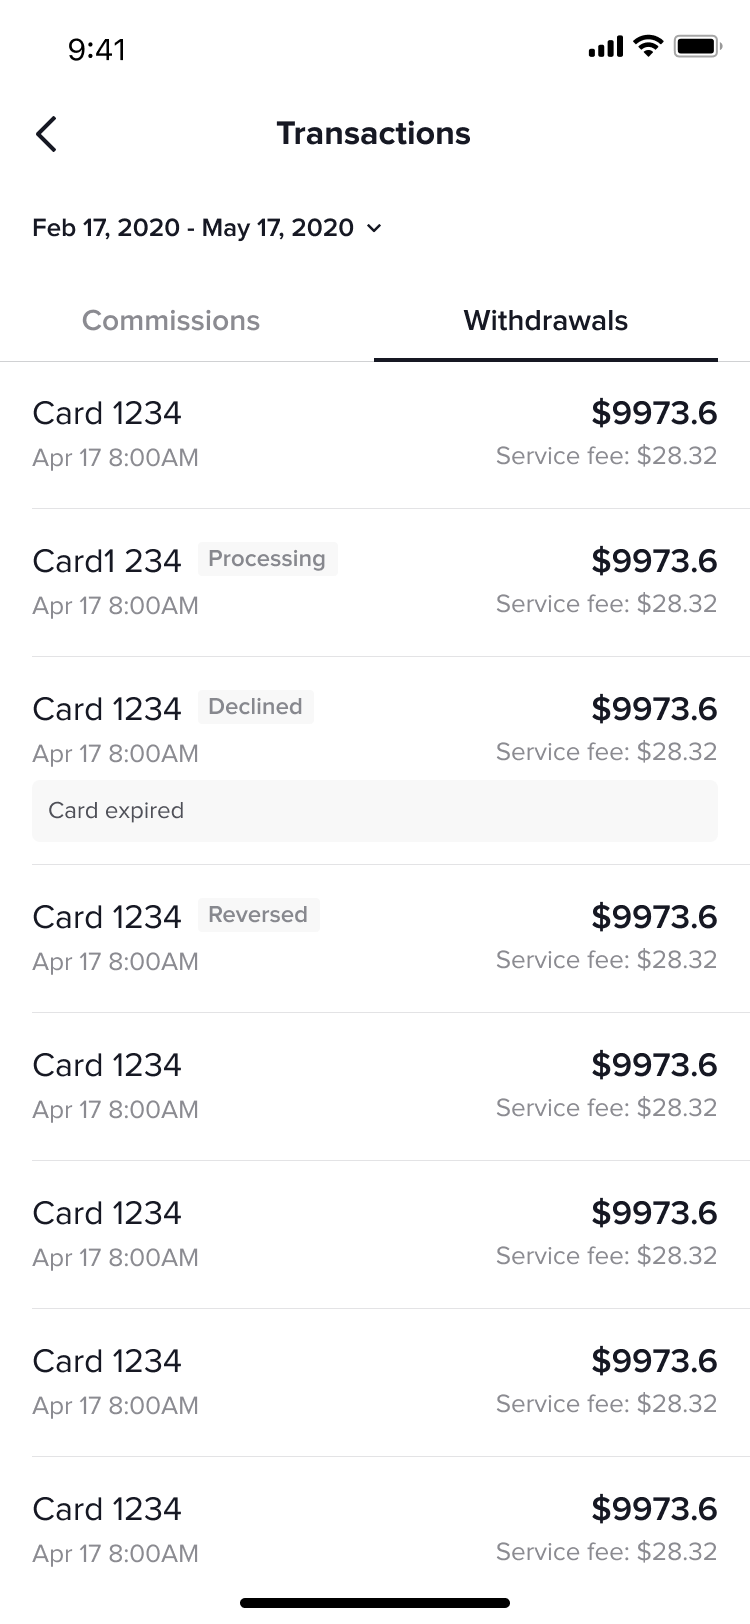The width and height of the screenshot is (750, 1624).
Task: Open the Feb 17 - May 17 date selector
Action: [193, 228]
